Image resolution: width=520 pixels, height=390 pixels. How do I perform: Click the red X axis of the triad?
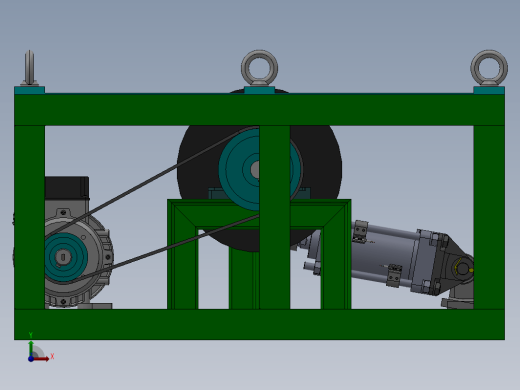point(42,359)
